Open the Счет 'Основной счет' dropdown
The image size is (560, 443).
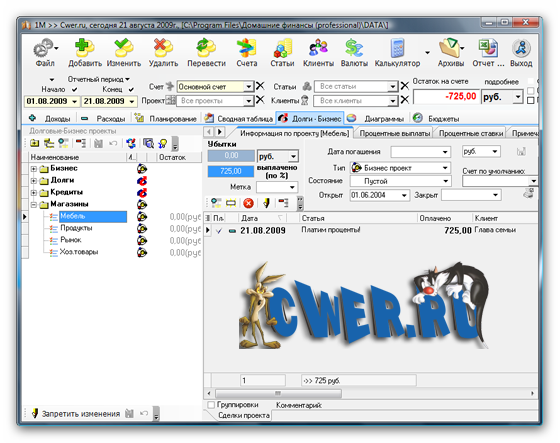249,86
